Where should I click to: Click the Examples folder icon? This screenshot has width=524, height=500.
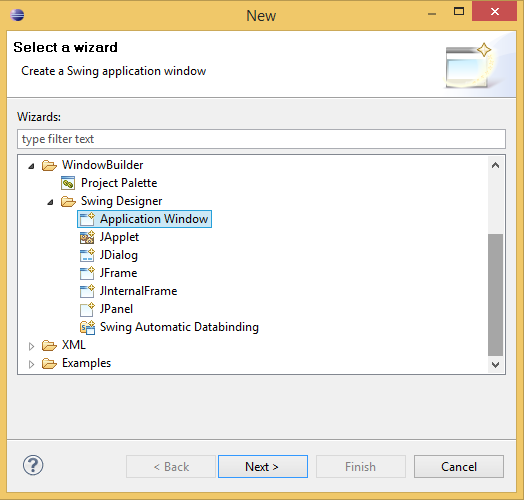point(49,364)
